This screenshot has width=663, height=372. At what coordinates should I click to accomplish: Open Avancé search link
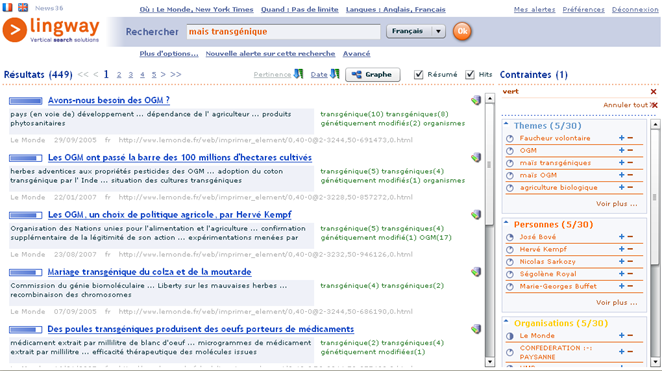tap(356, 54)
